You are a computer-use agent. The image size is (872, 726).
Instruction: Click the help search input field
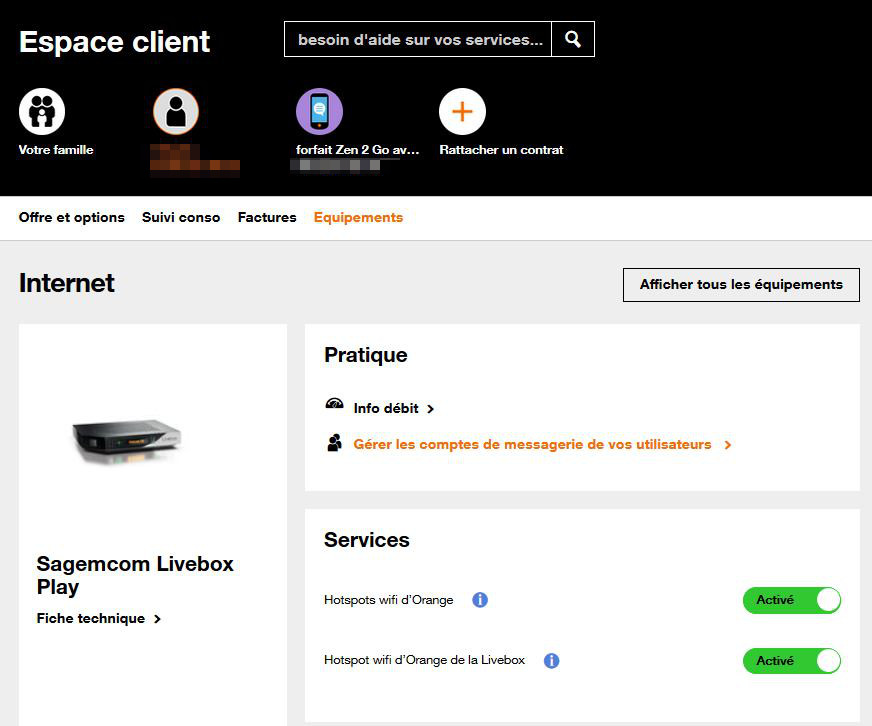click(417, 39)
